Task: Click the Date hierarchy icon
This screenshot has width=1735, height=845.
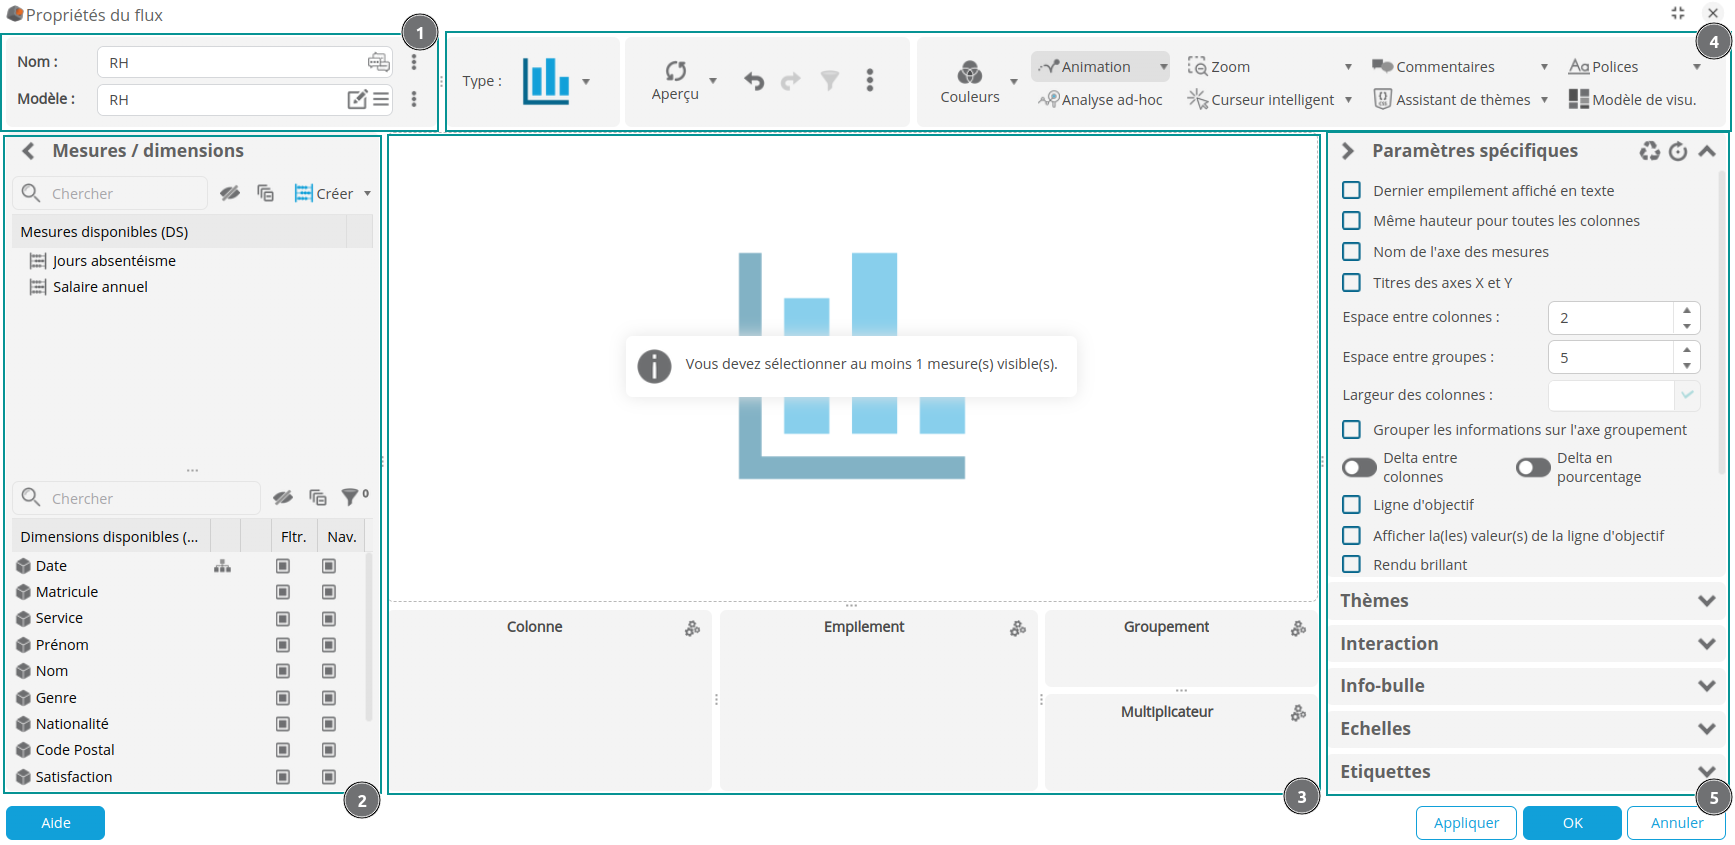Action: pyautogui.click(x=222, y=566)
